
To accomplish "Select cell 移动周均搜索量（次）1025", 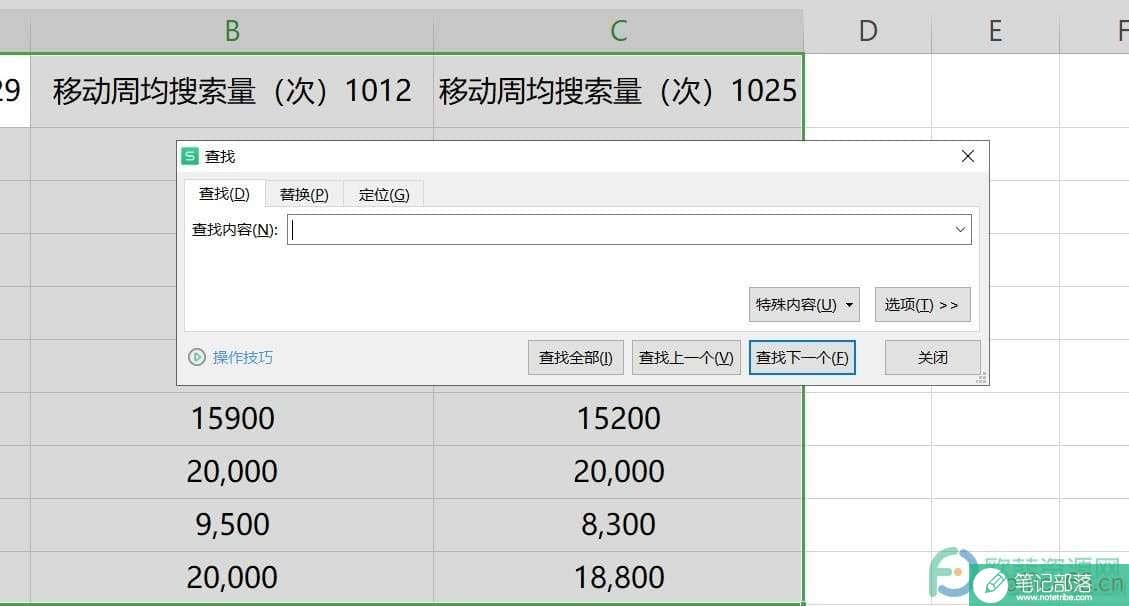I will click(619, 91).
